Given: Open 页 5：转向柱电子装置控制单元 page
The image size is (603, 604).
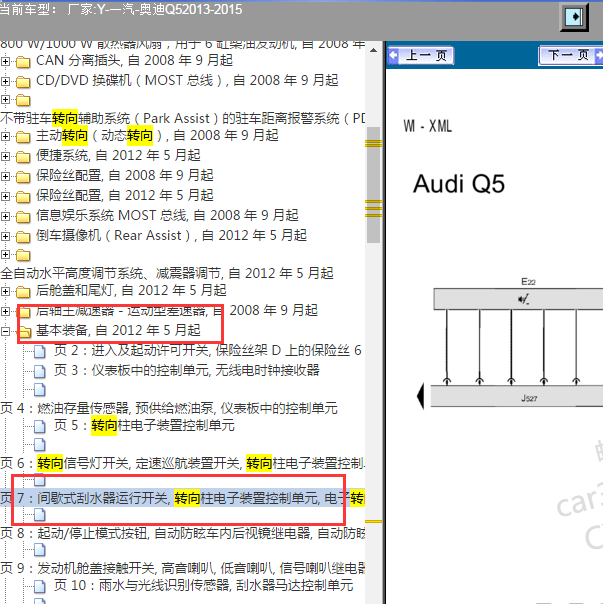Looking at the screenshot, I should tap(144, 426).
